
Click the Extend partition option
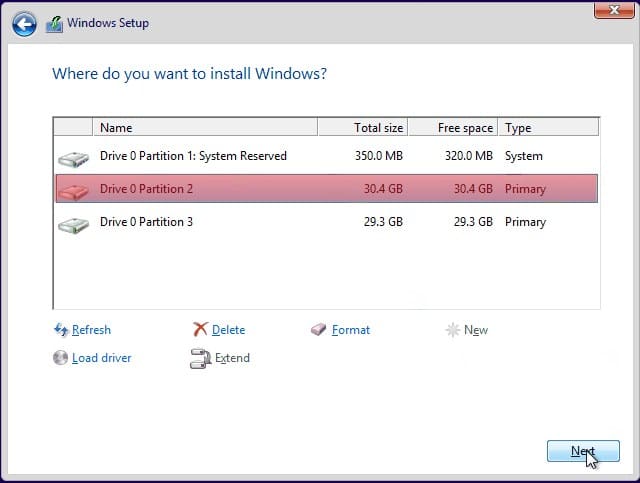(x=232, y=358)
